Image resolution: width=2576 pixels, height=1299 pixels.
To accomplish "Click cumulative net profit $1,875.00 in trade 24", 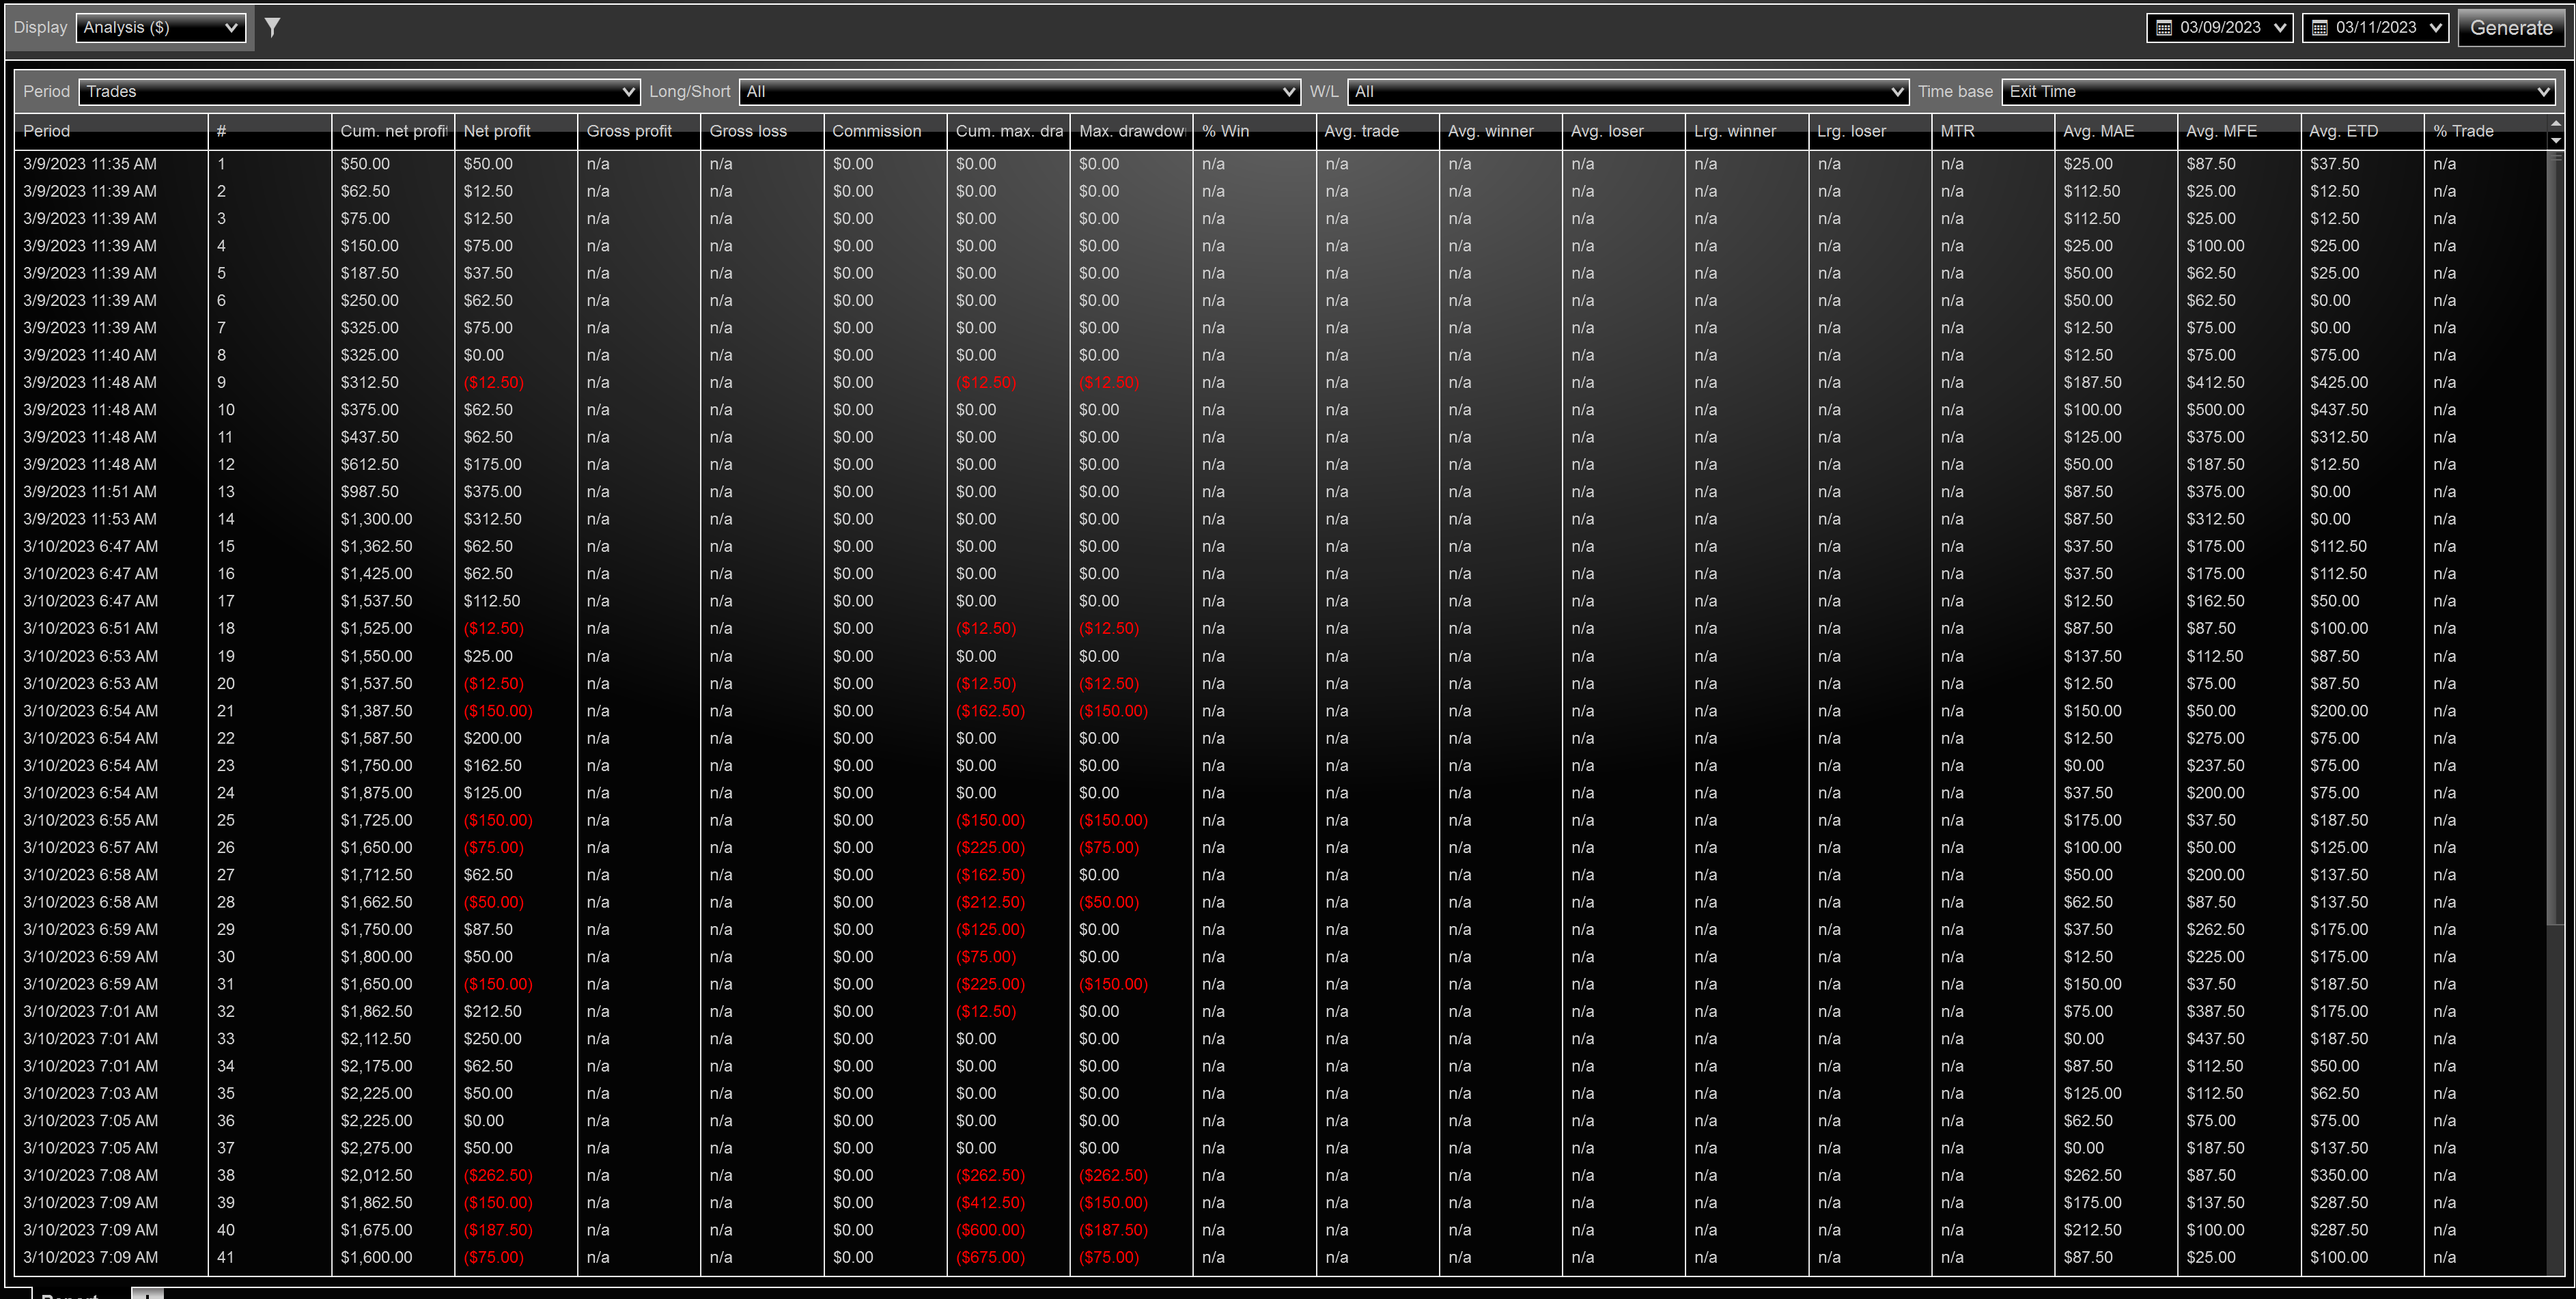I will 376,793.
